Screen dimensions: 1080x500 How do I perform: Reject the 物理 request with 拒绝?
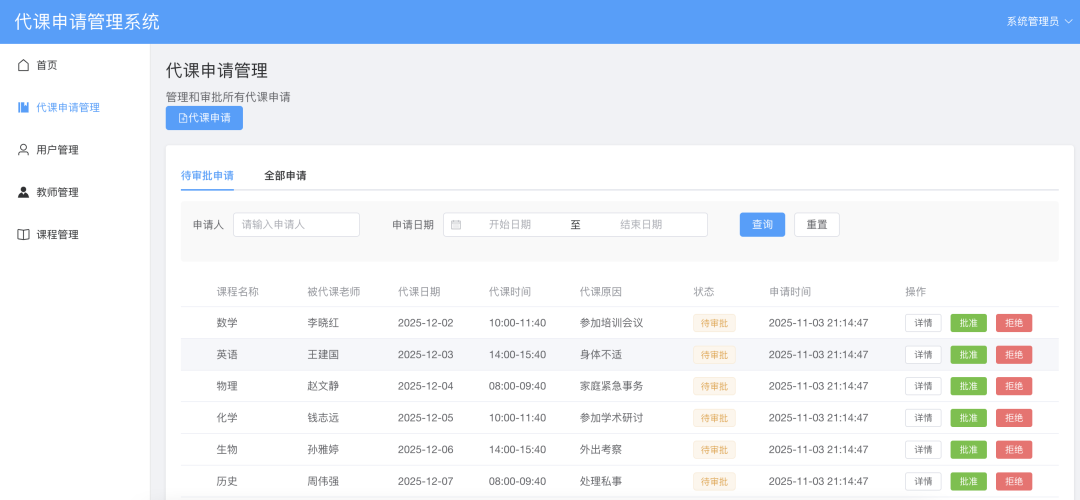[1014, 386]
